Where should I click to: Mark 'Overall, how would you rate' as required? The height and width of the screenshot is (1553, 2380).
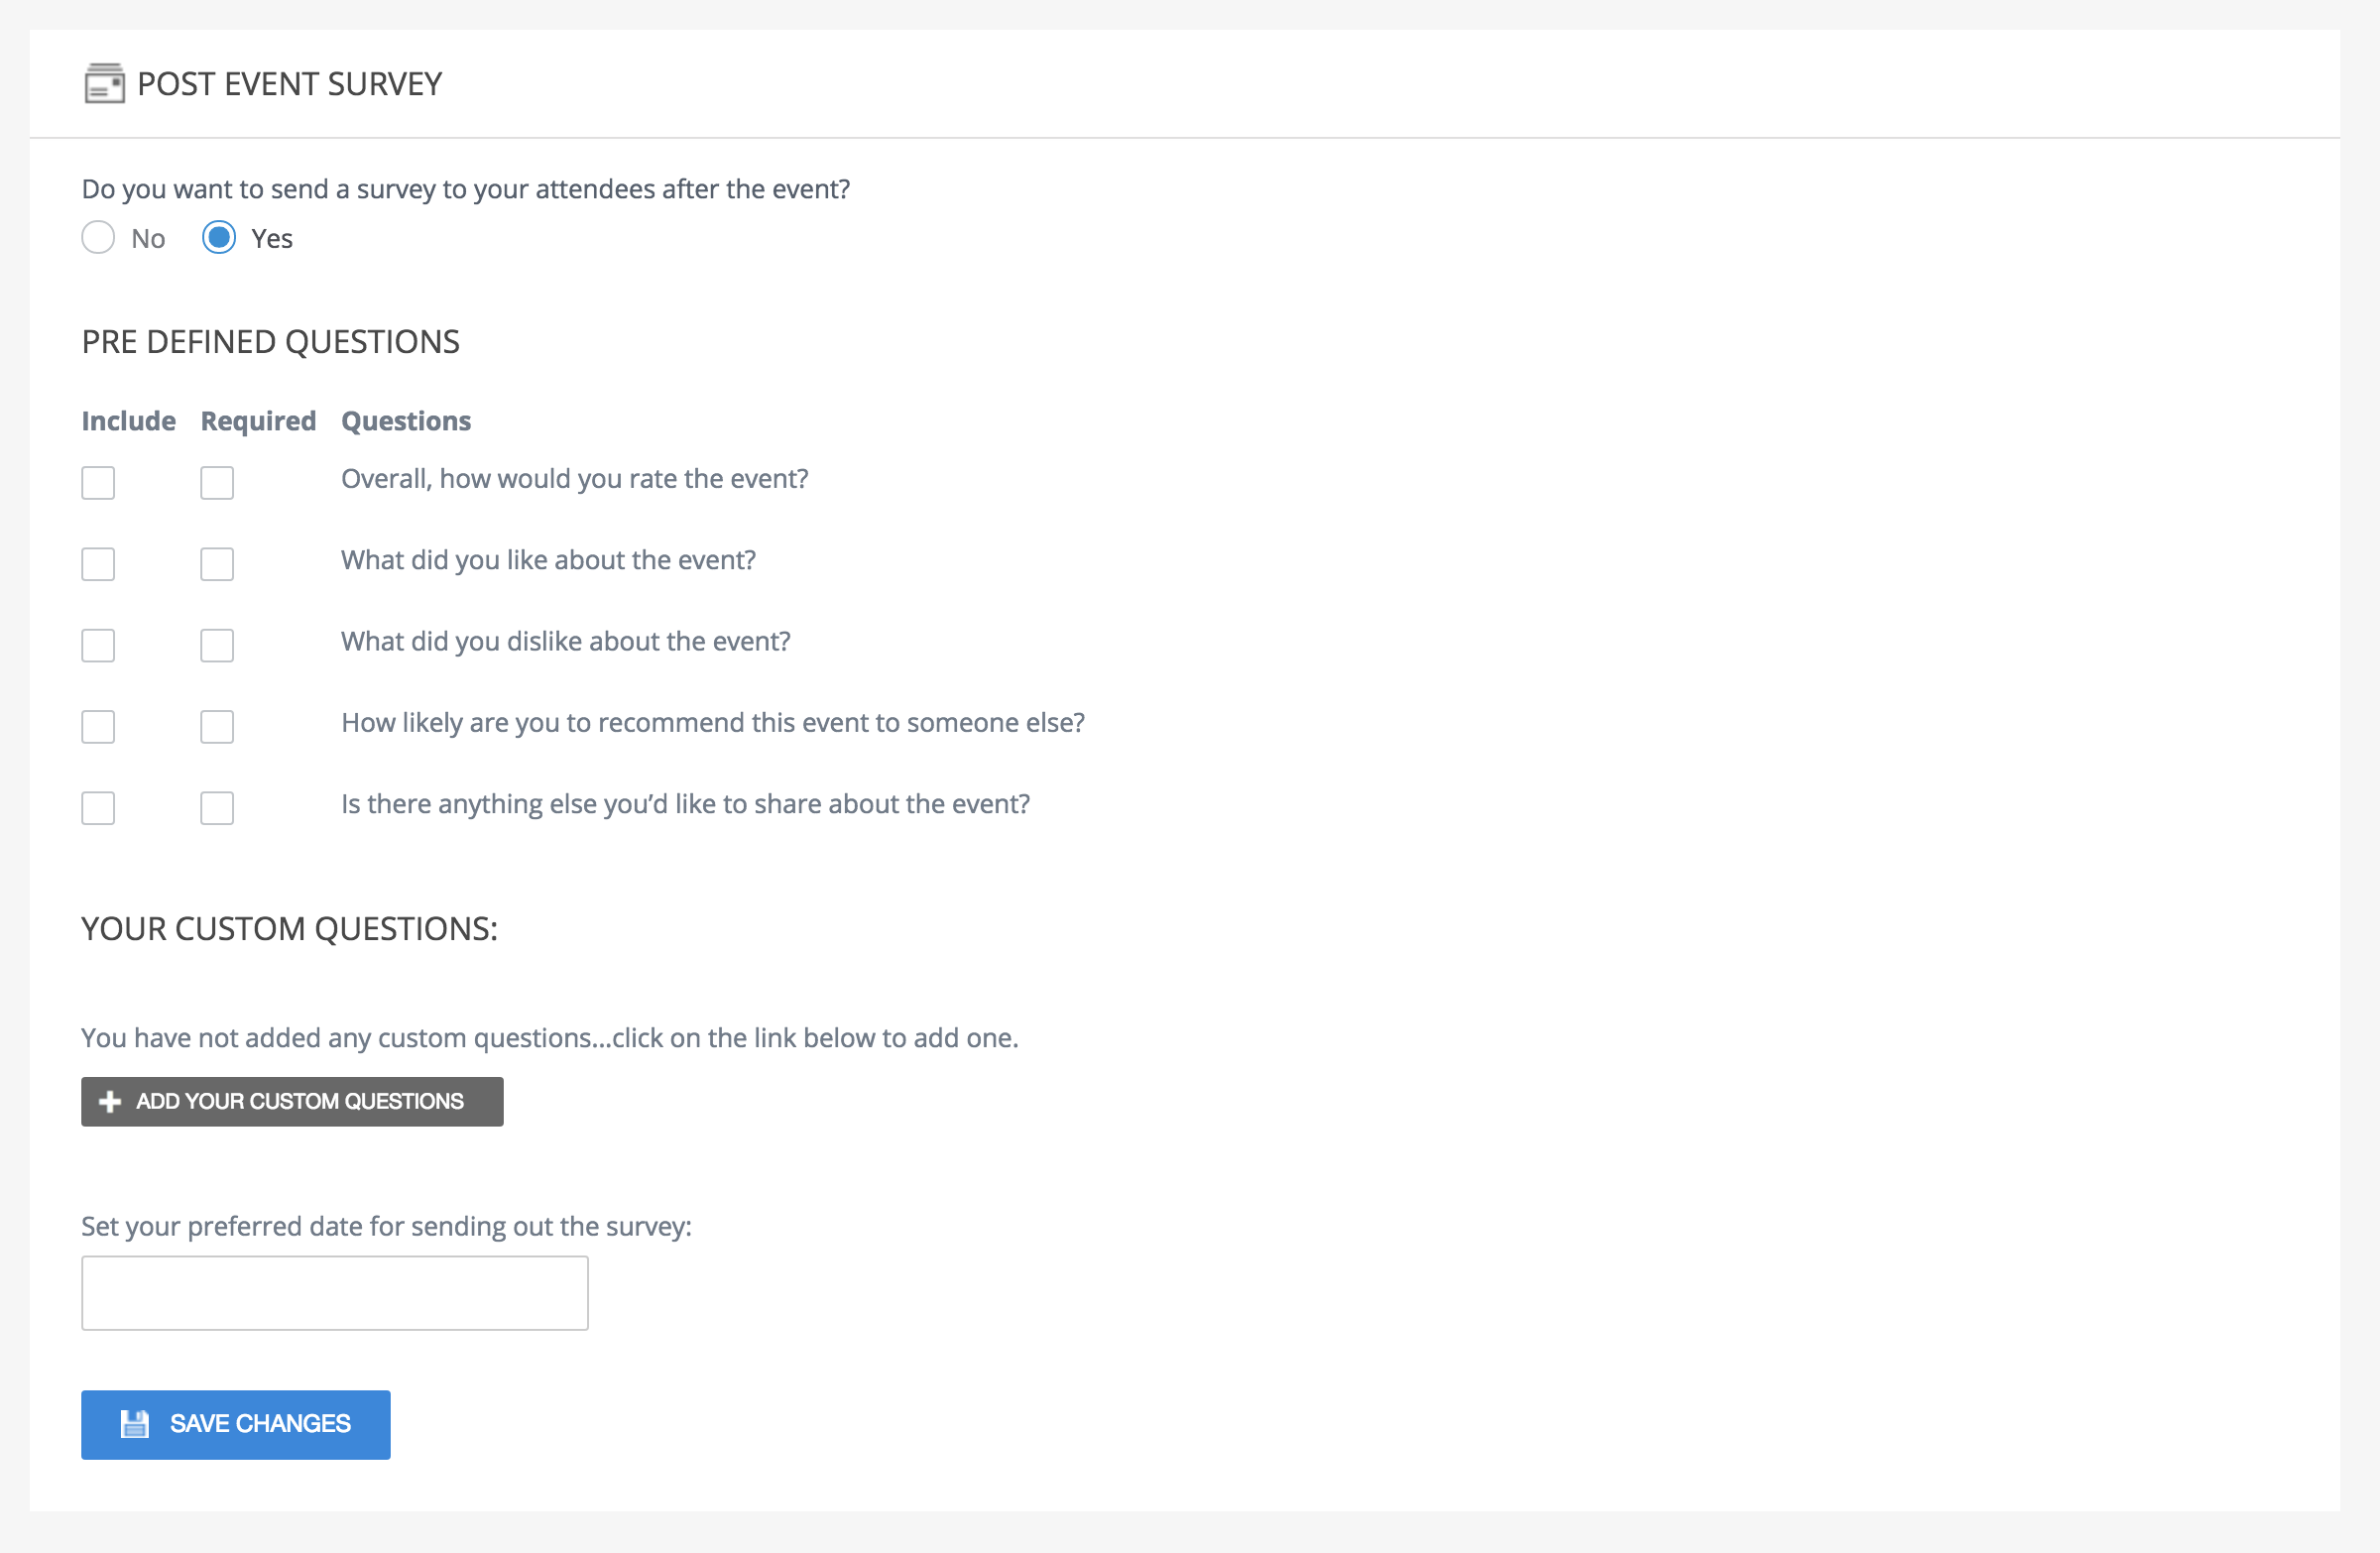(x=217, y=483)
